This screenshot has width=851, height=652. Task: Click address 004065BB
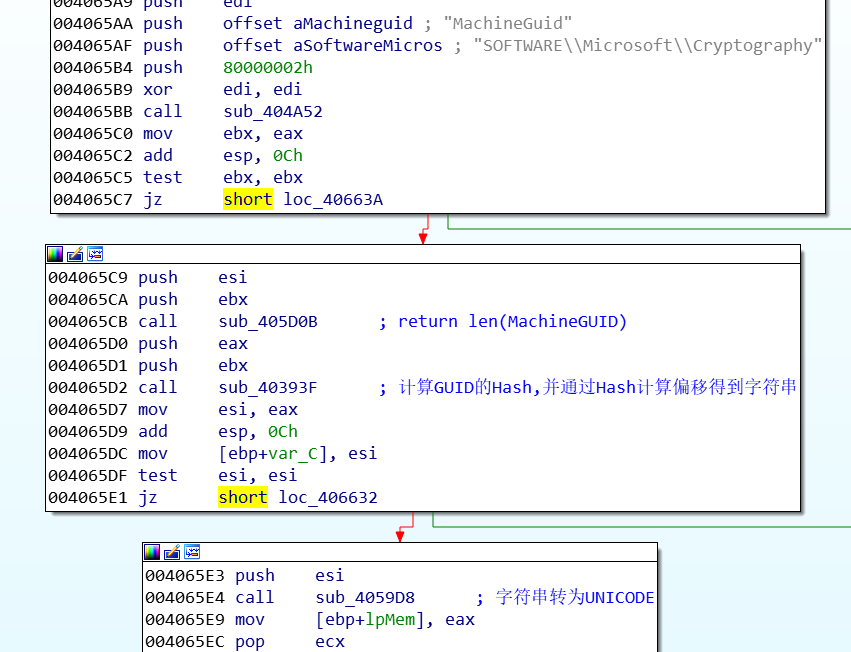(93, 112)
